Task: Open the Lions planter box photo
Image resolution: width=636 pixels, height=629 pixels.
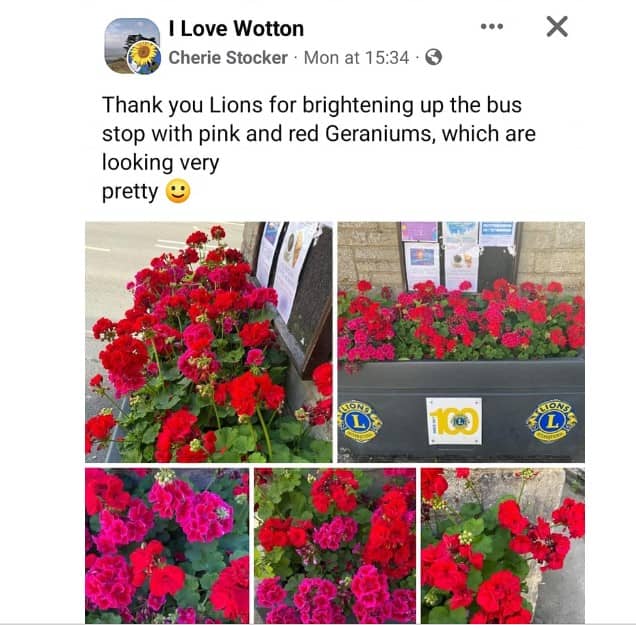Action: 461,342
